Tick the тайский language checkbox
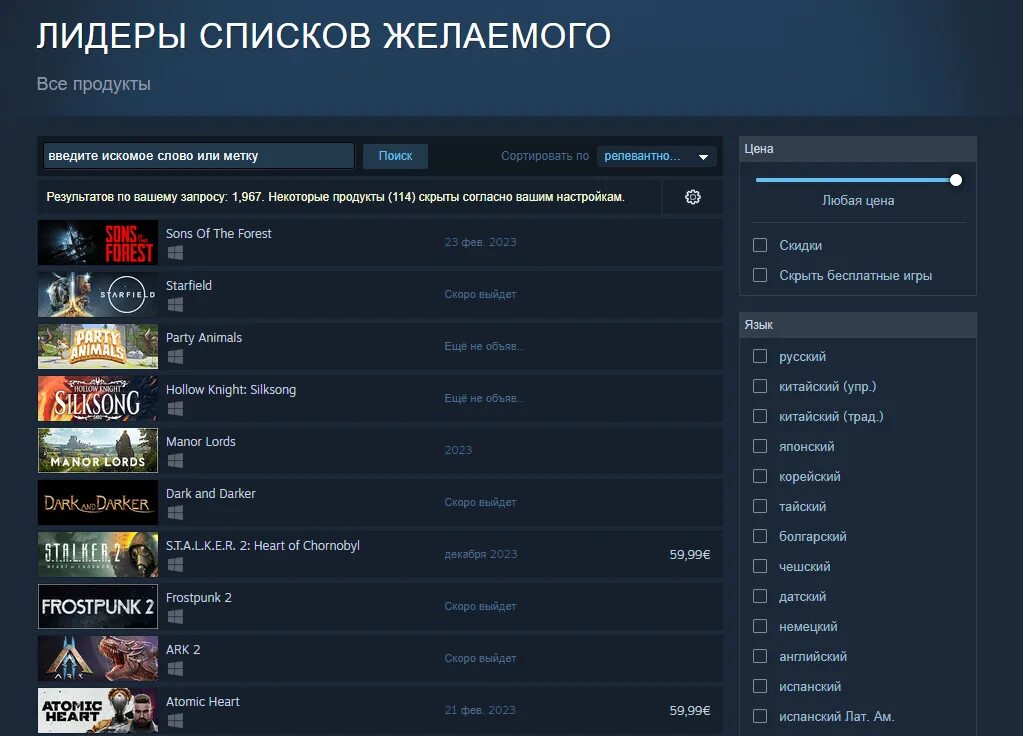This screenshot has width=1023, height=736. pyautogui.click(x=760, y=506)
